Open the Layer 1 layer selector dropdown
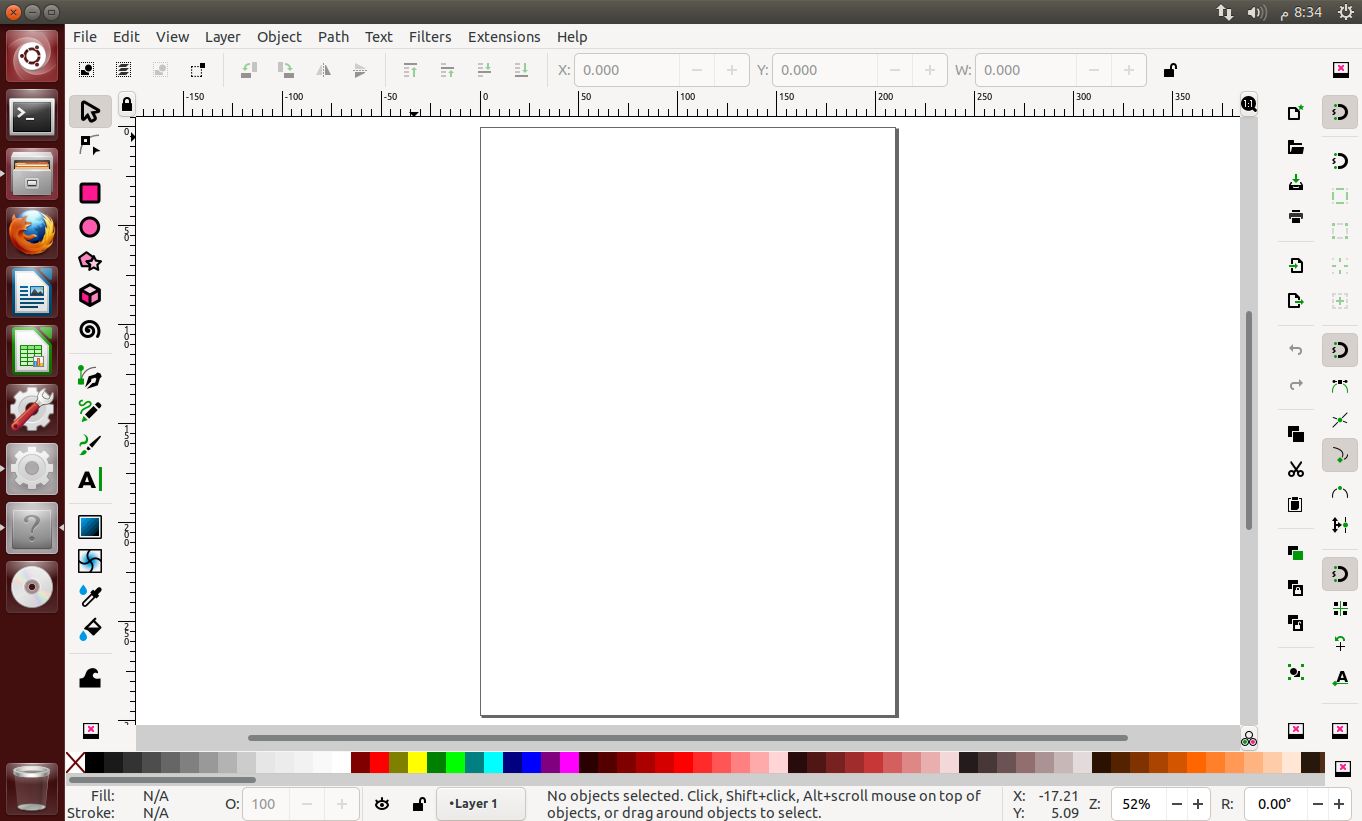The image size is (1362, 821). pos(481,804)
